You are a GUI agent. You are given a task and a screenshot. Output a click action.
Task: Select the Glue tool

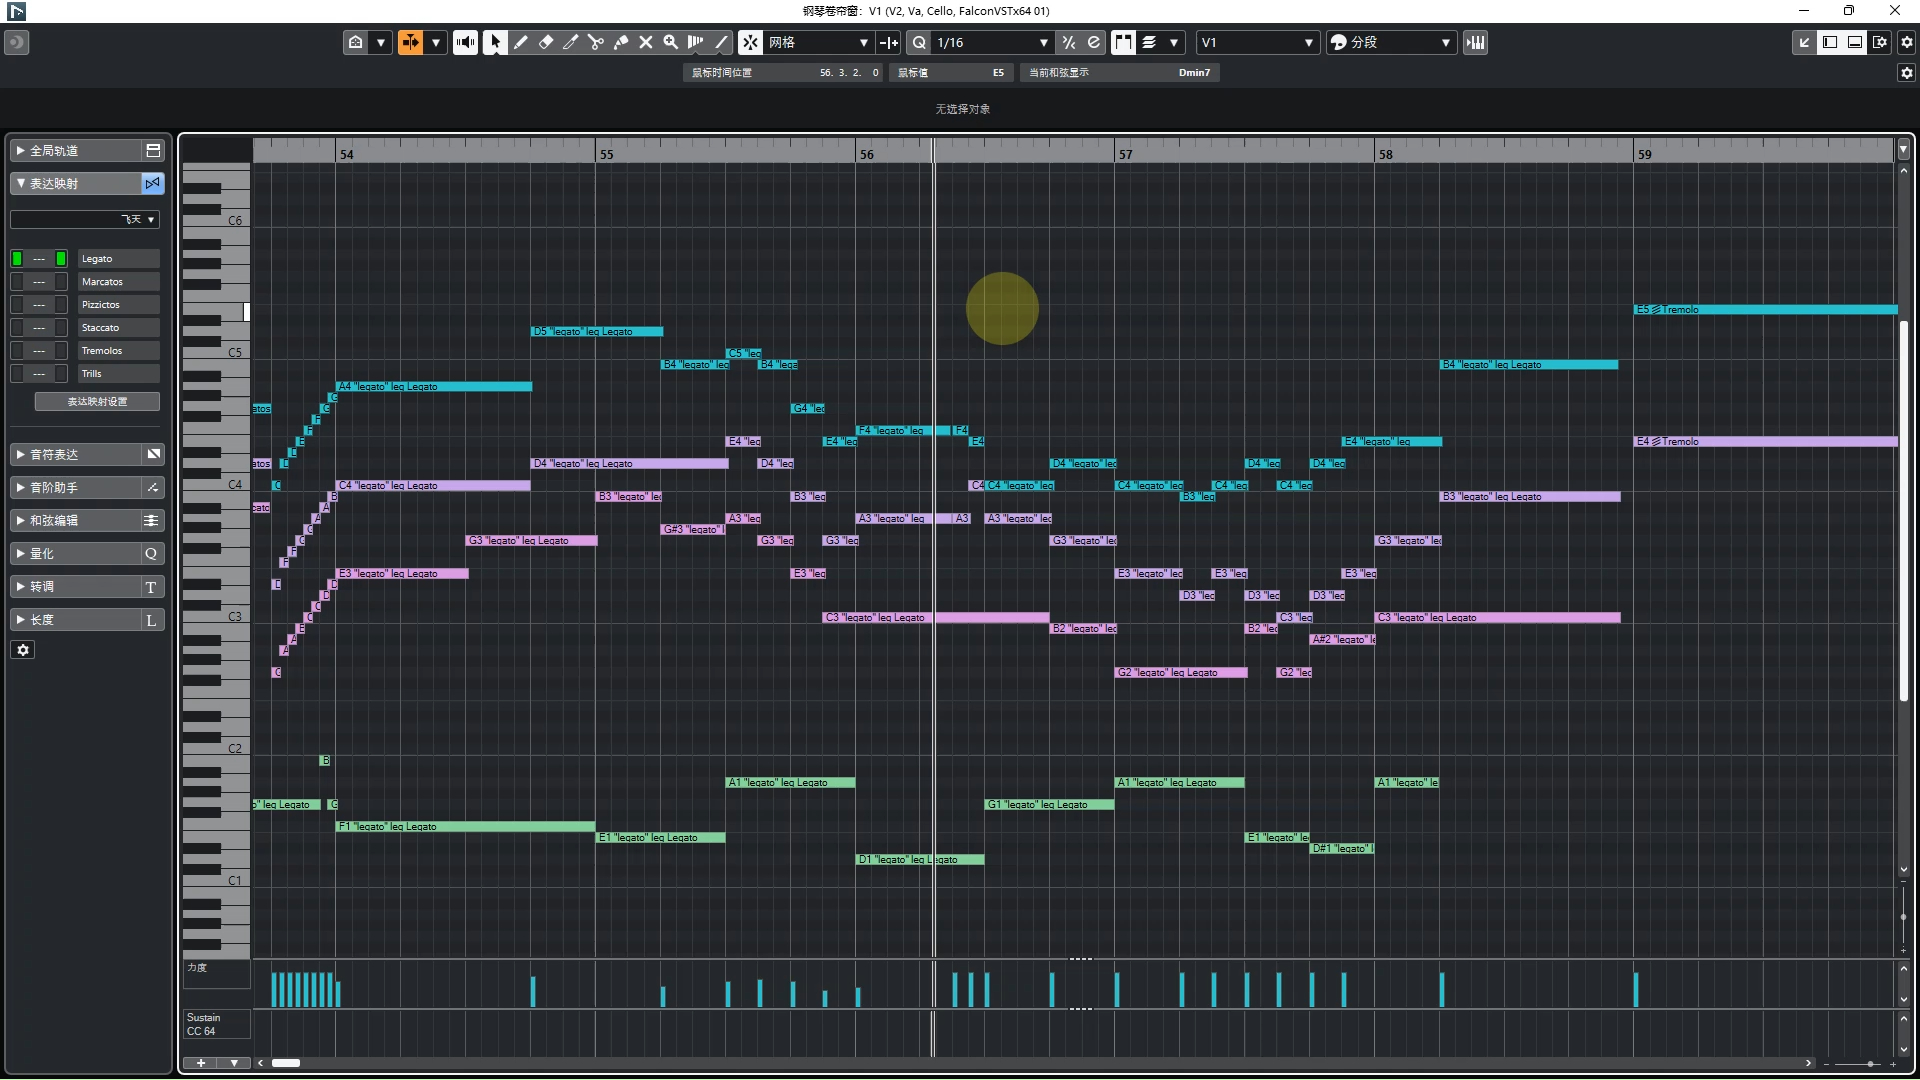[x=621, y=42]
